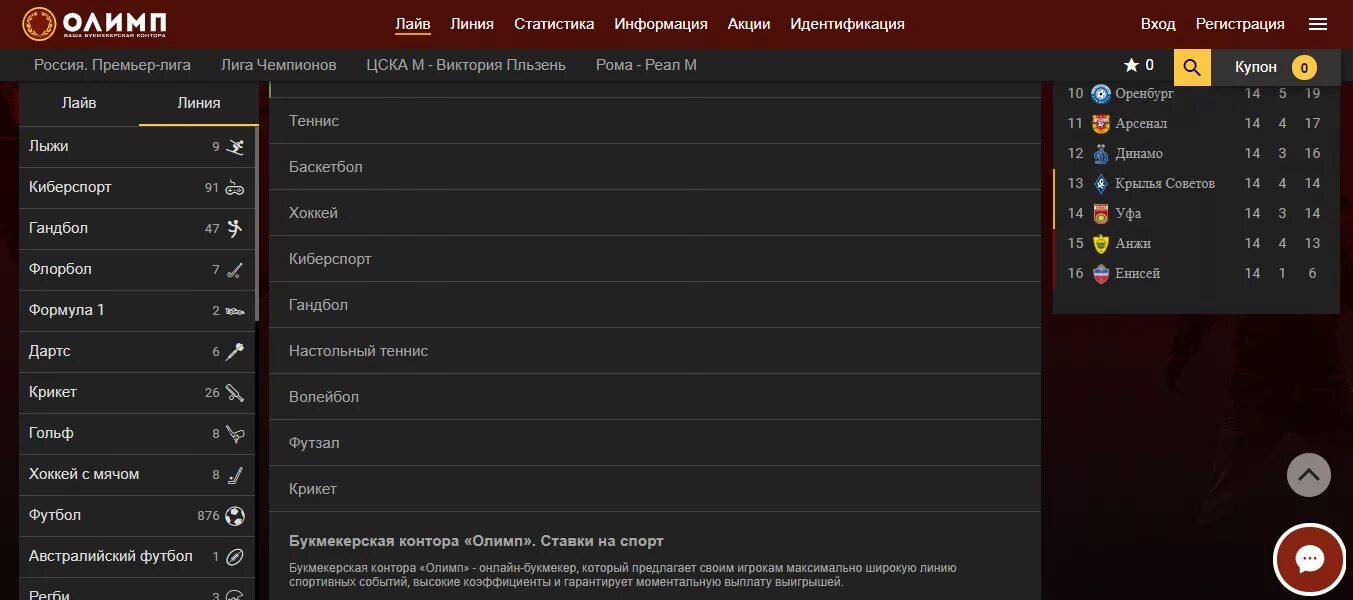Open the Акции menu item

click(x=749, y=24)
